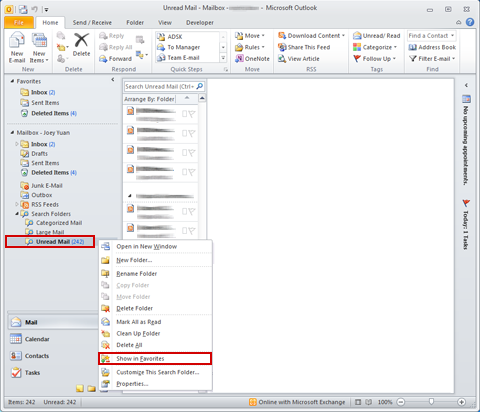Choose Mark All as Read
Viewport: 480px width, 412px height.
point(155,322)
